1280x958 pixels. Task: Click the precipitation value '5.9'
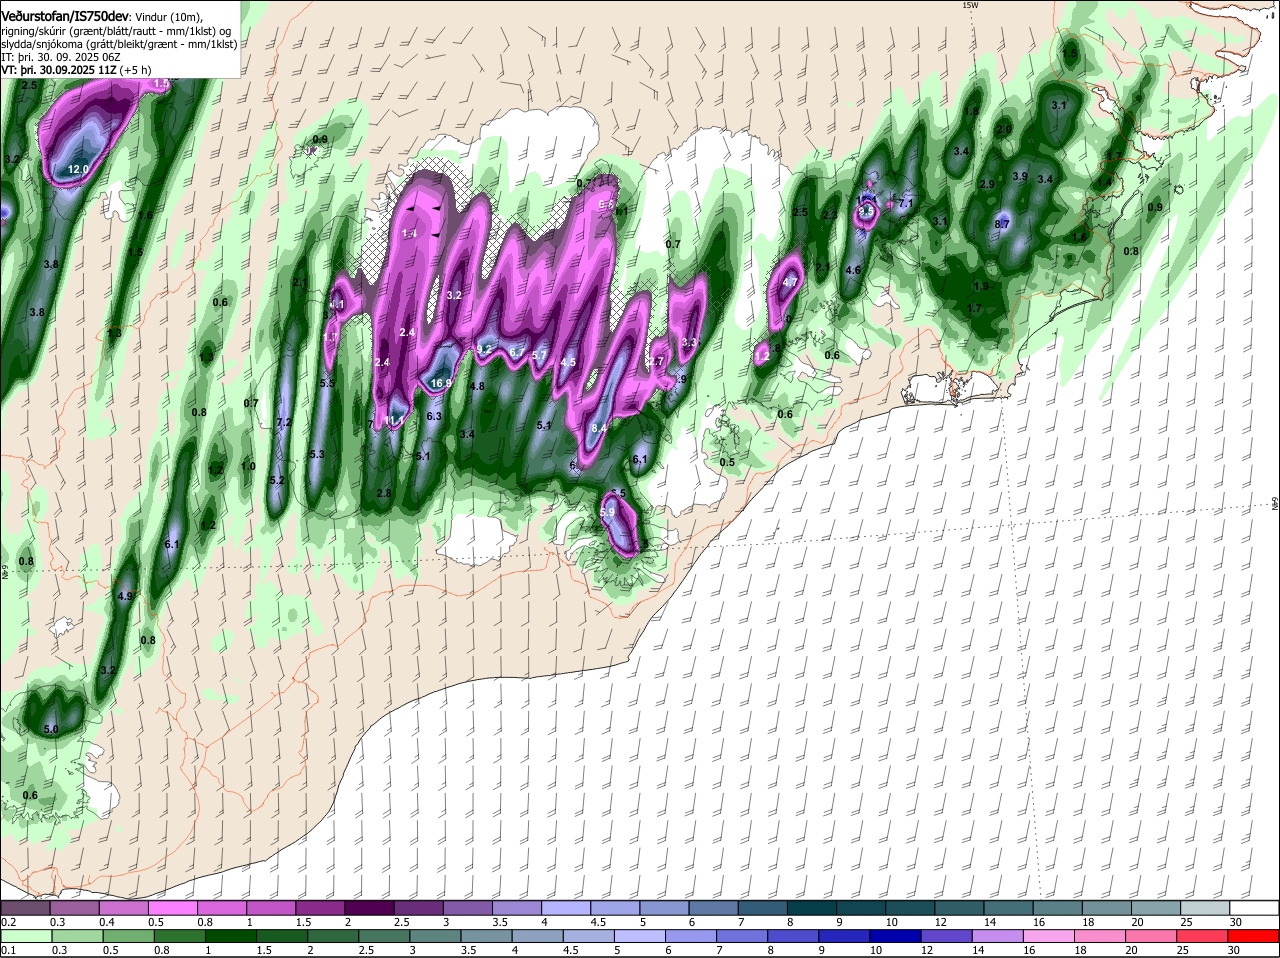click(x=607, y=512)
